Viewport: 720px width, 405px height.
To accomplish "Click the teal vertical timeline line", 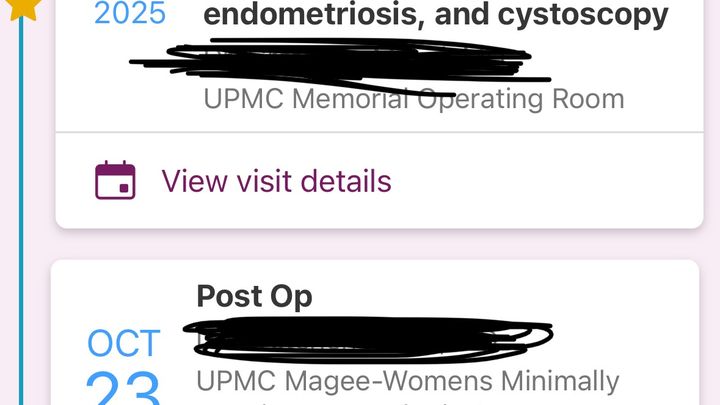I will pyautogui.click(x=21, y=211).
